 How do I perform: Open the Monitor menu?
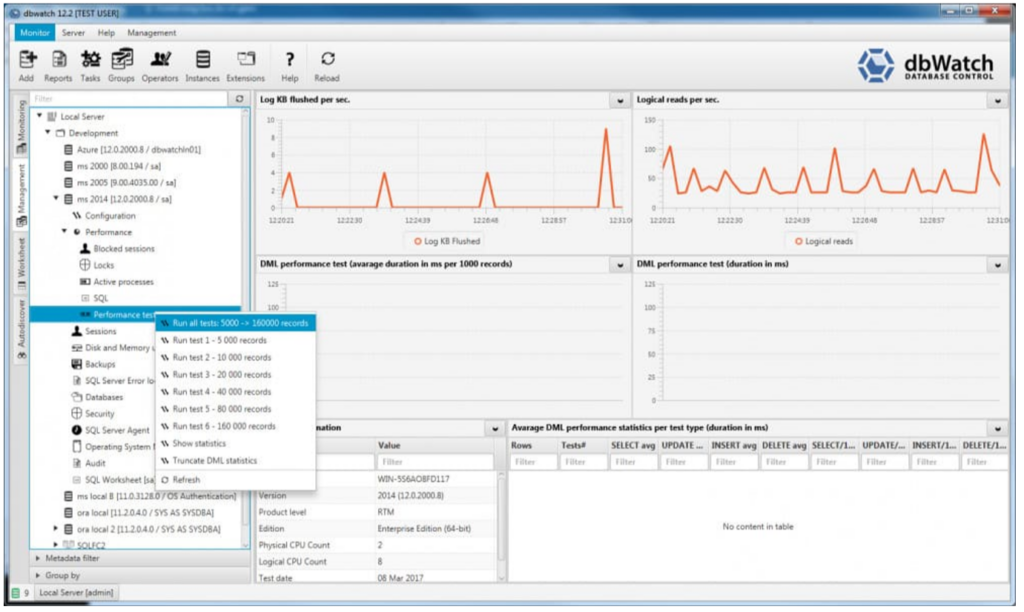click(x=35, y=33)
